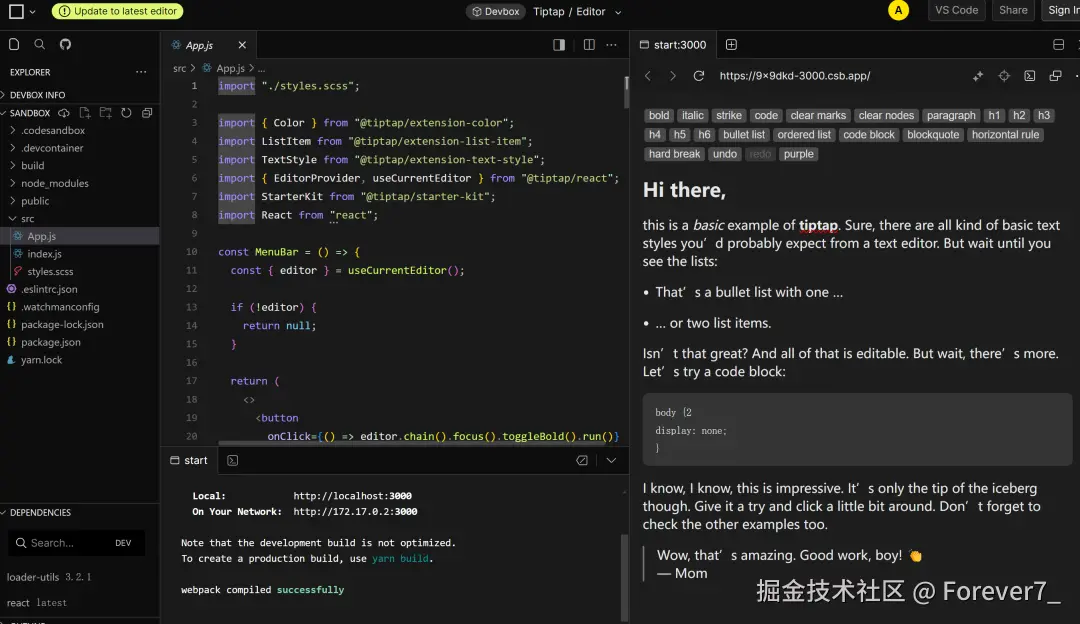
Task: Clear the terminal output icon
Action: [582, 460]
